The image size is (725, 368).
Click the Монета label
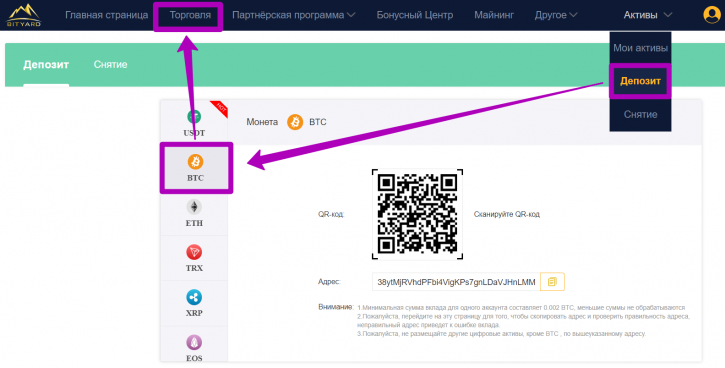262,123
